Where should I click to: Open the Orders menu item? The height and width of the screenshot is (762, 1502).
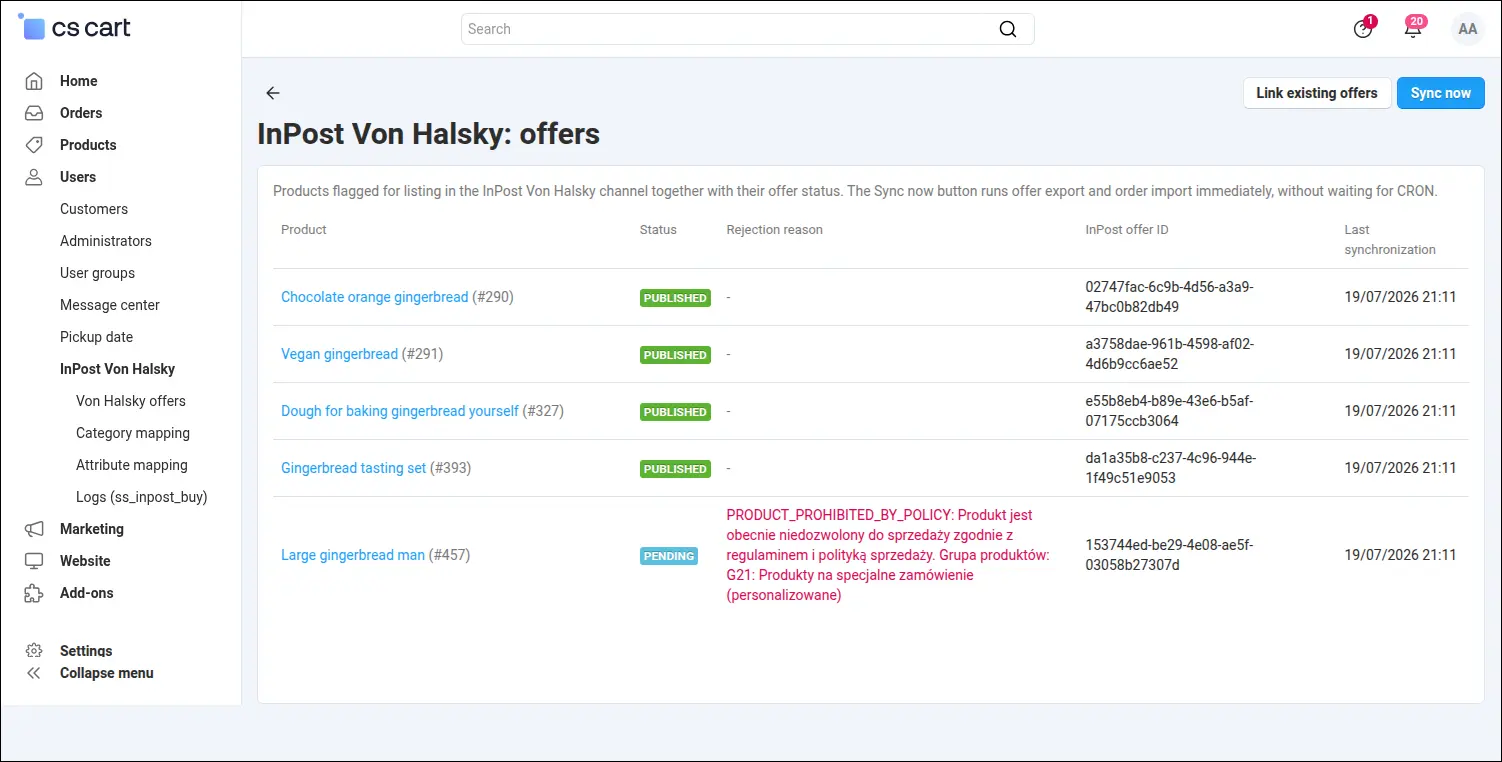(x=81, y=113)
